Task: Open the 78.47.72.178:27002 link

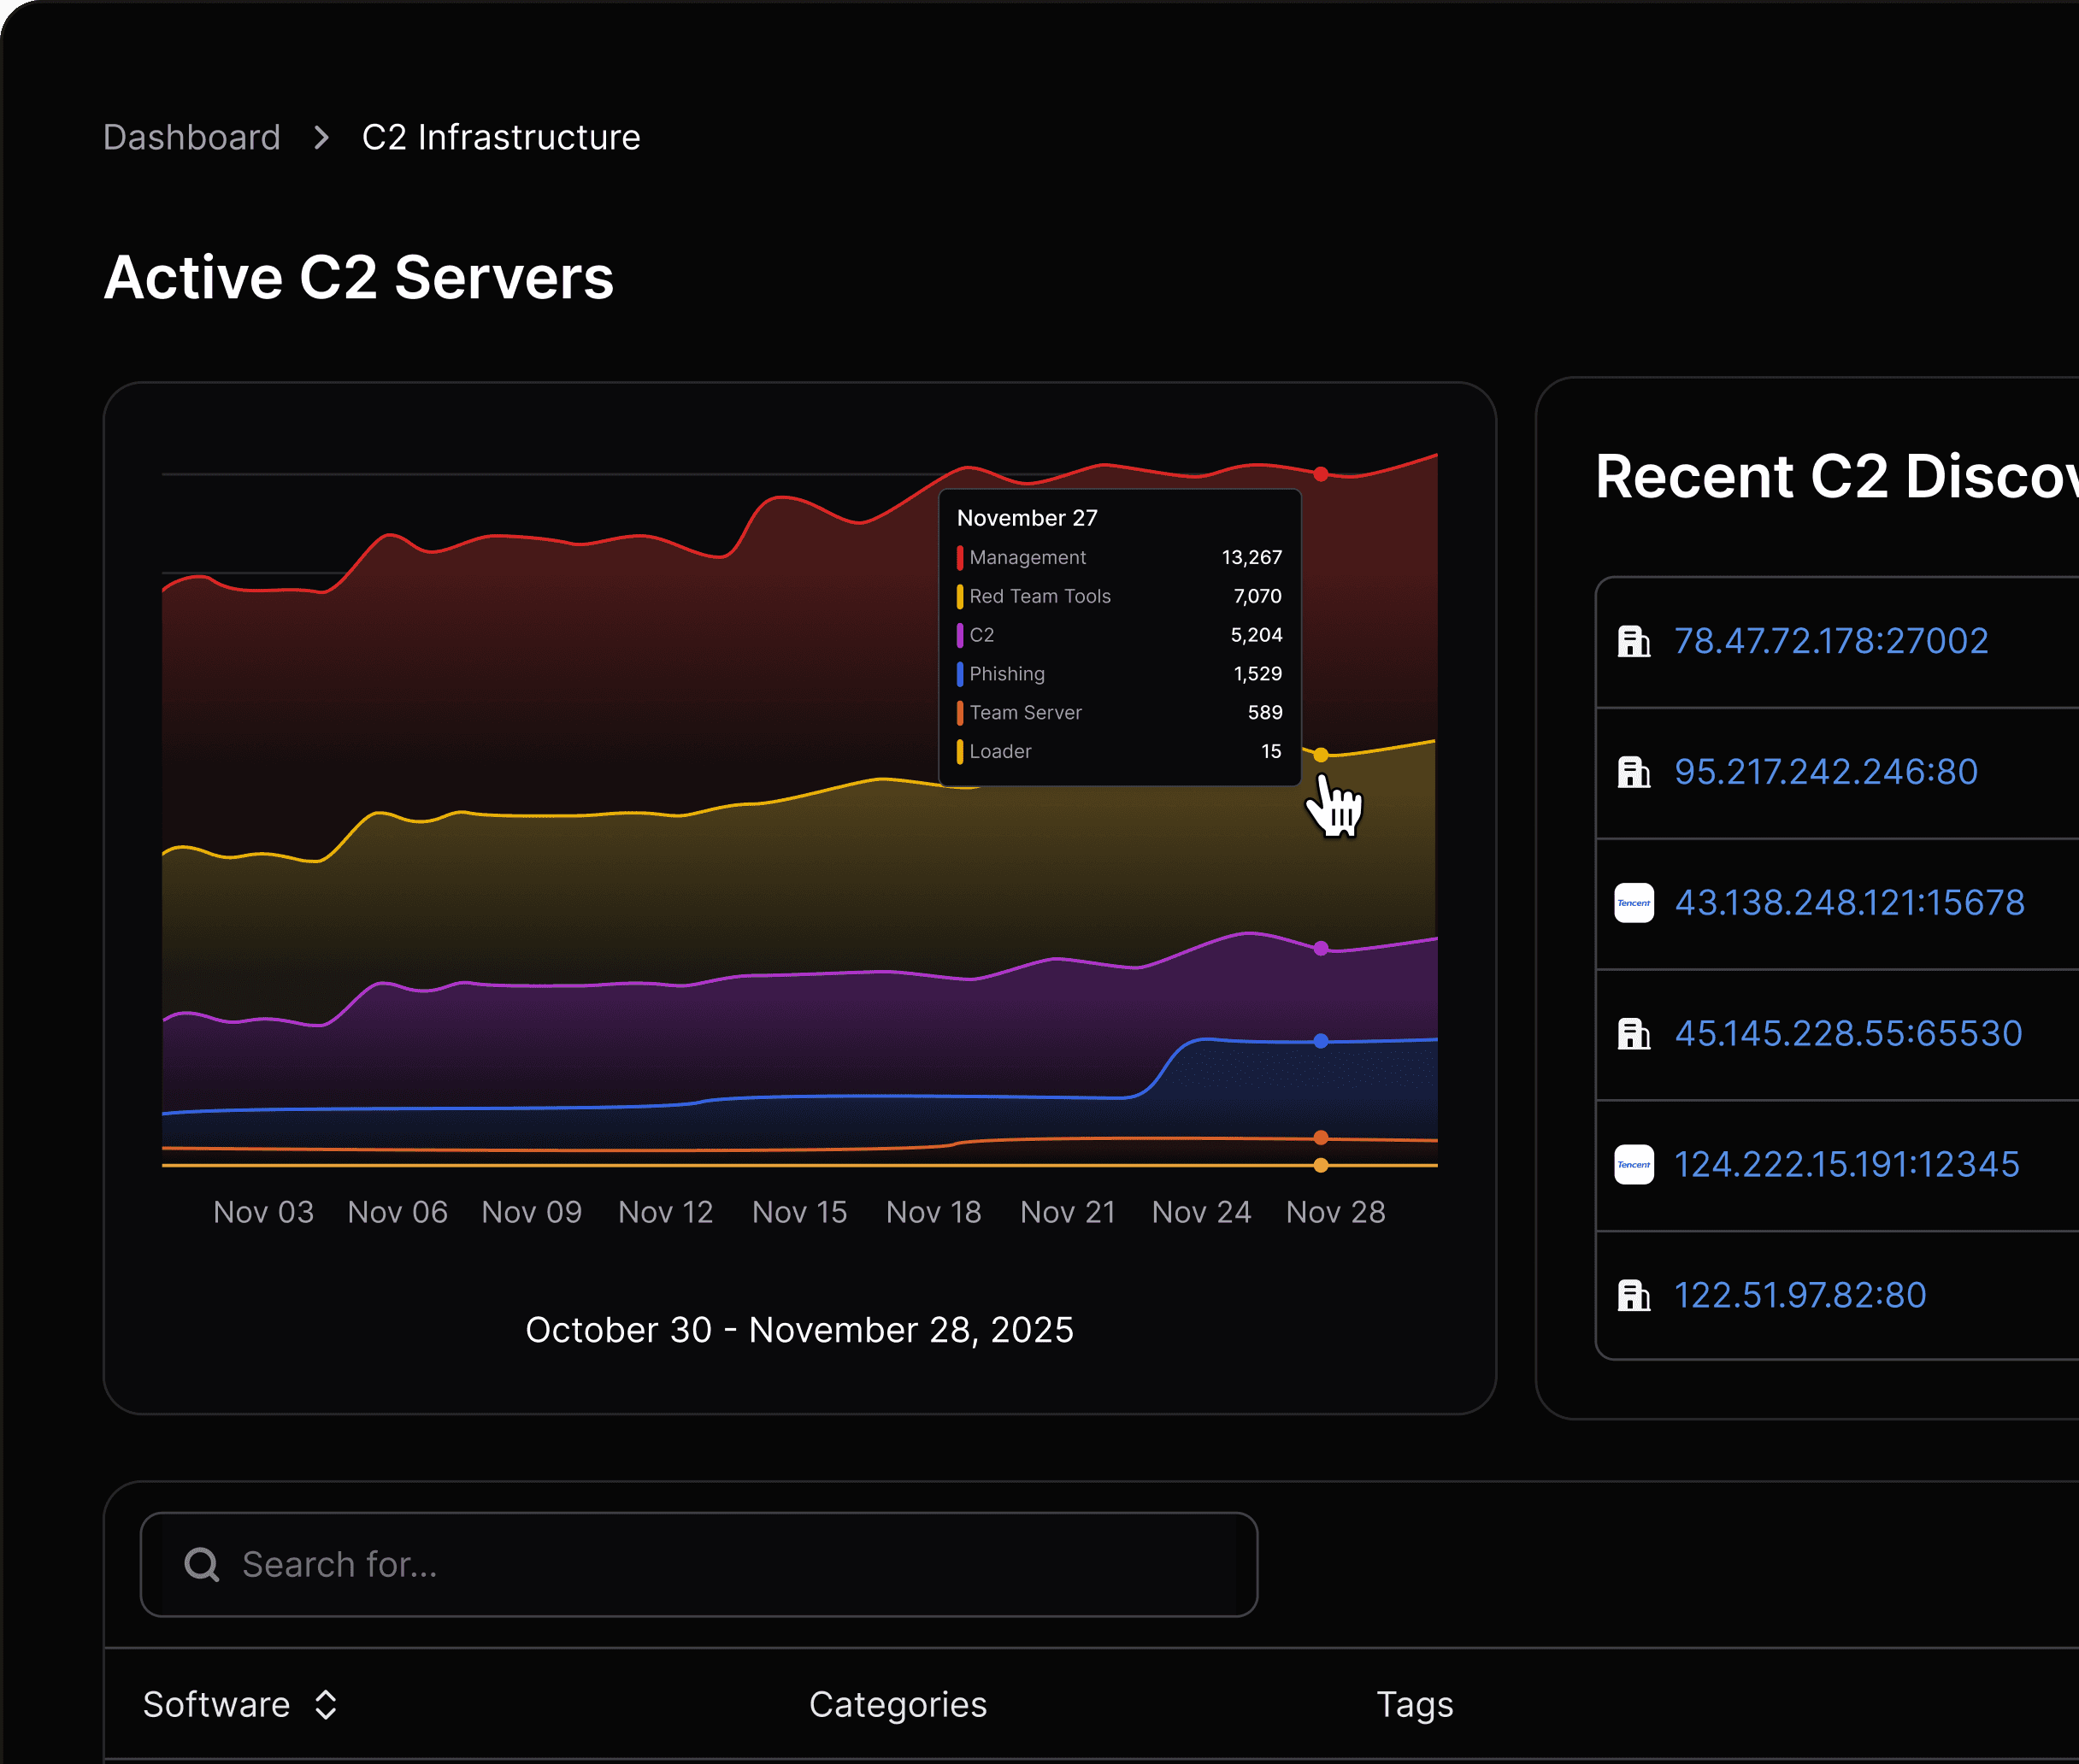Action: click(x=1830, y=641)
